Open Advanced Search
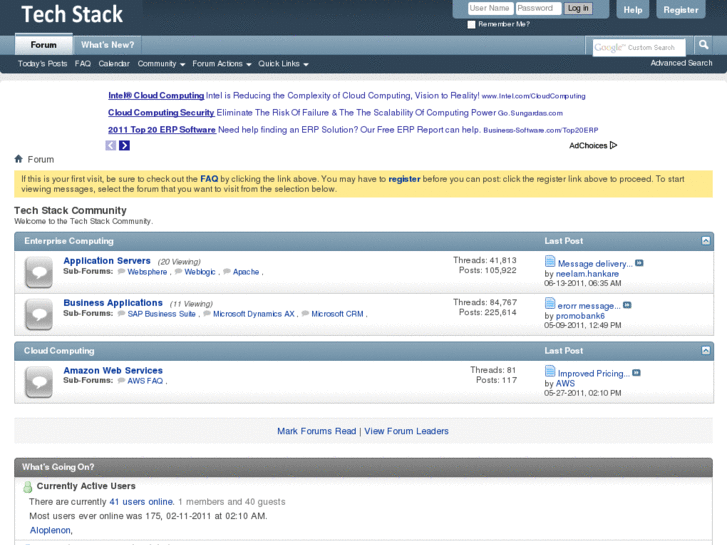This screenshot has height=545, width=727. coord(681,63)
